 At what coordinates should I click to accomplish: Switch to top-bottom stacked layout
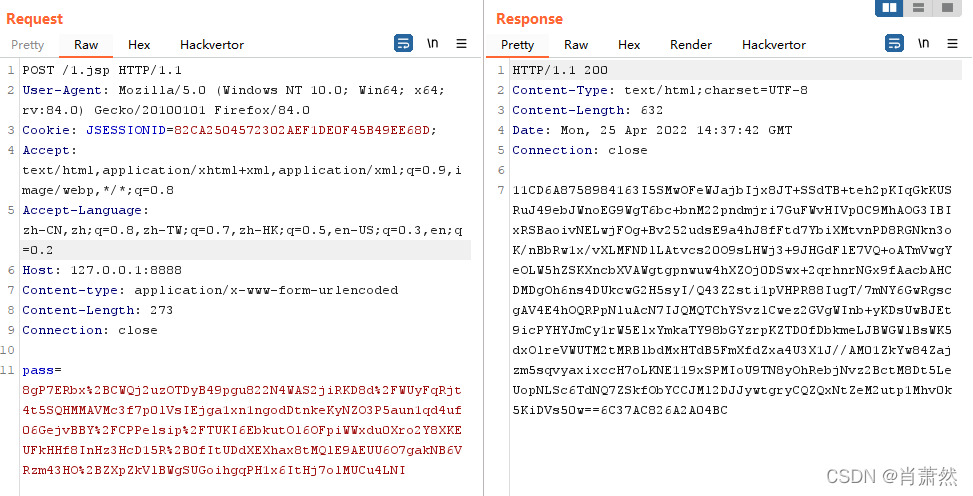[918, 8]
